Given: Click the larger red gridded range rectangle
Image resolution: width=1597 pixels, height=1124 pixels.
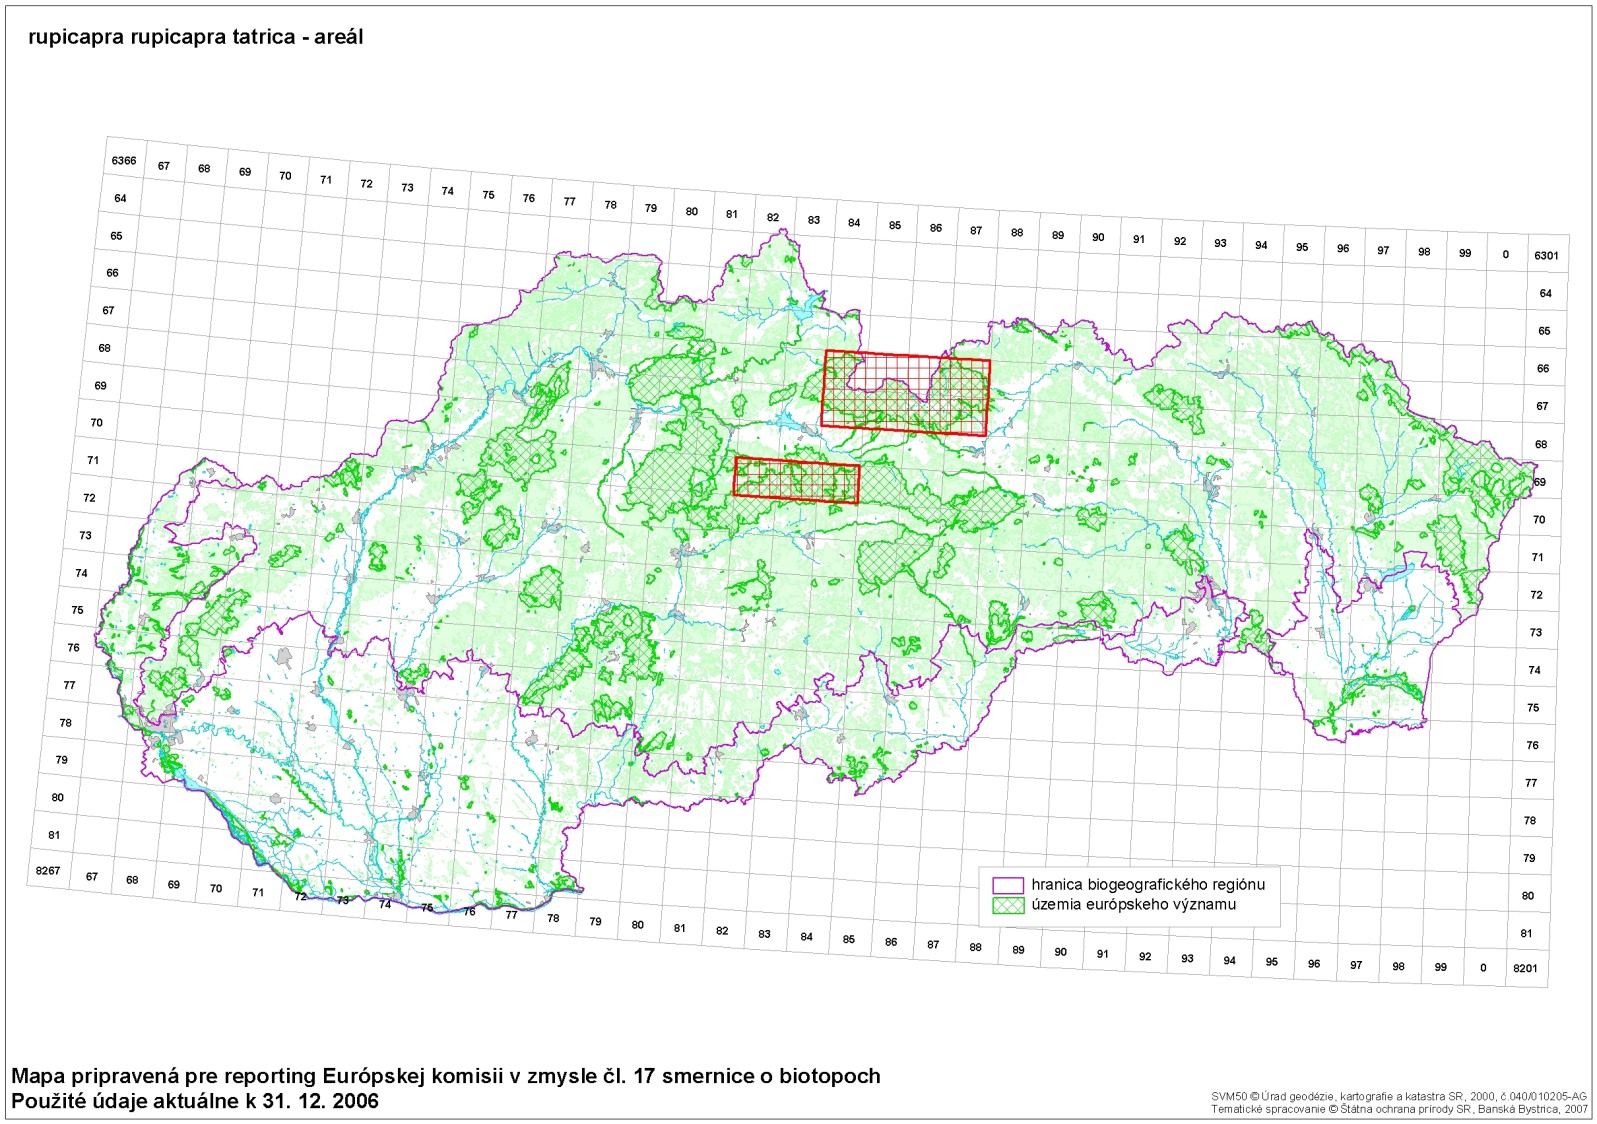Looking at the screenshot, I should pos(906,393).
